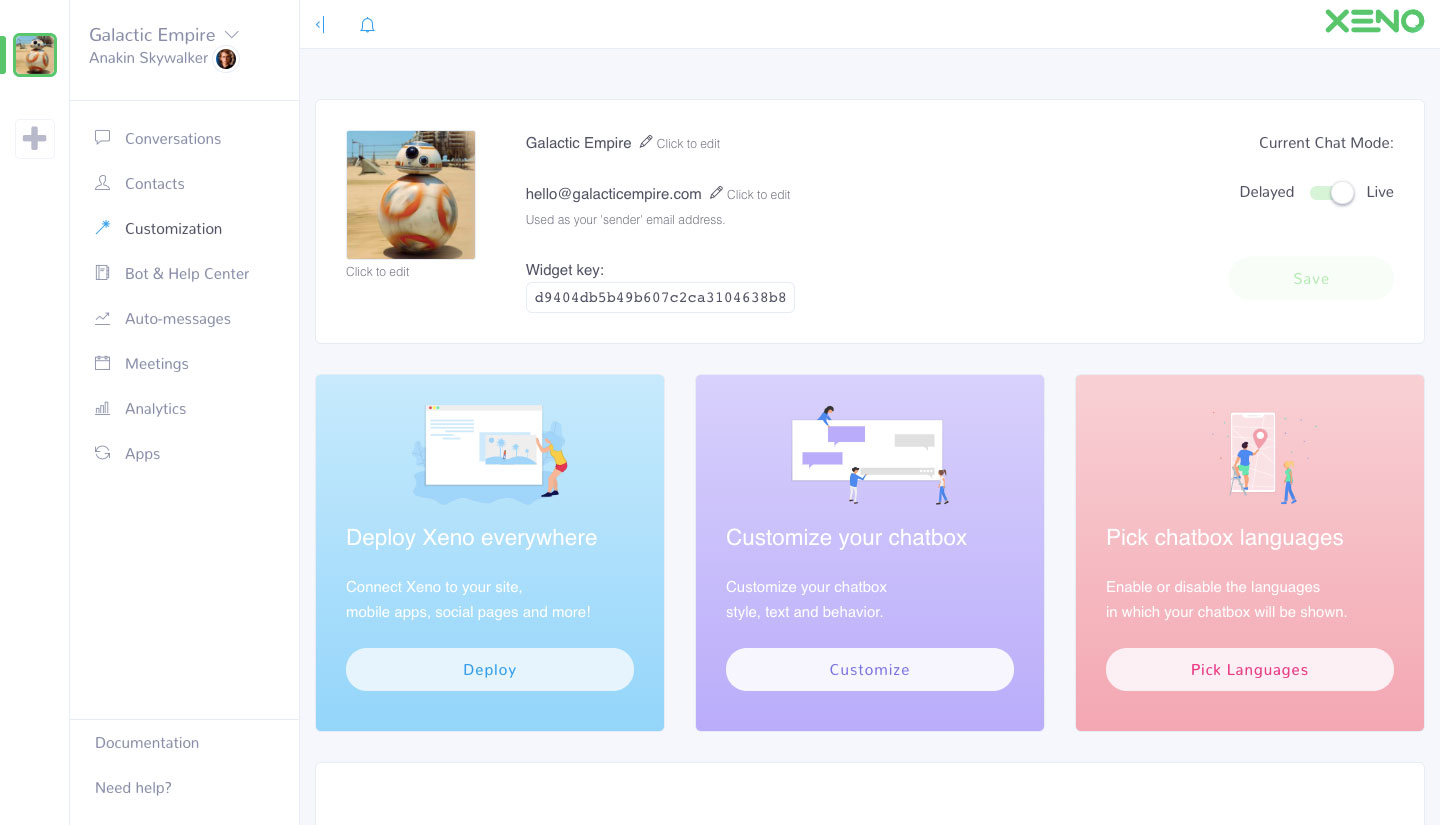This screenshot has height=825, width=1440.
Task: Toggle chat mode between Delayed and Live
Action: coord(1332,193)
